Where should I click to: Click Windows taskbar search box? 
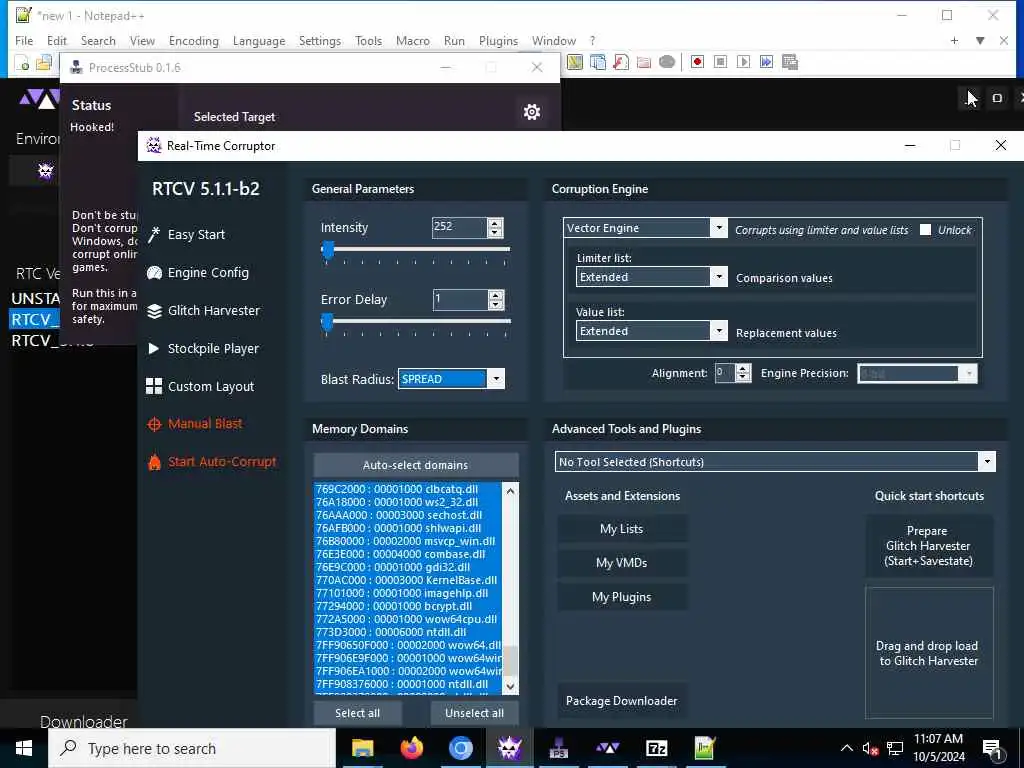point(192,748)
